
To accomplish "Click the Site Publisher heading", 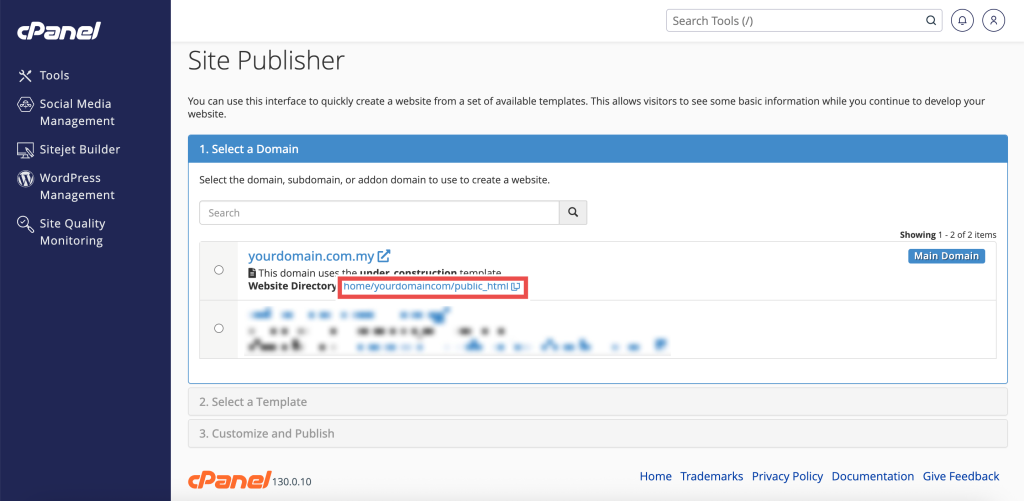I will tap(266, 61).
